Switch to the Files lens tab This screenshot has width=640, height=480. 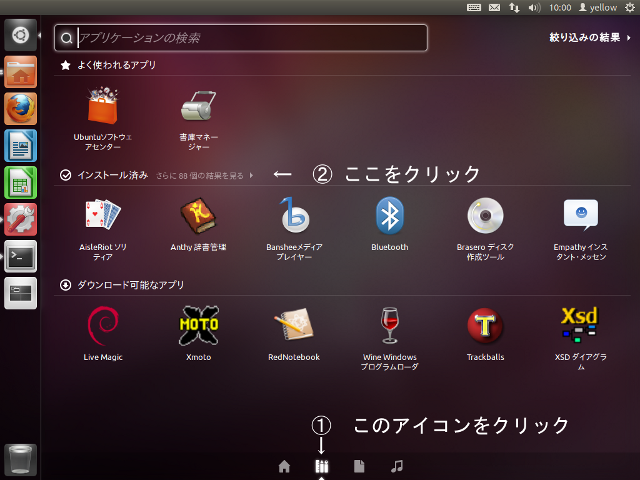pyautogui.click(x=359, y=466)
